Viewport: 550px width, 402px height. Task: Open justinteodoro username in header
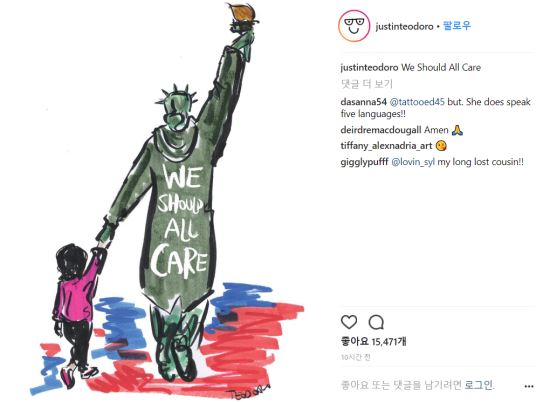click(404, 26)
